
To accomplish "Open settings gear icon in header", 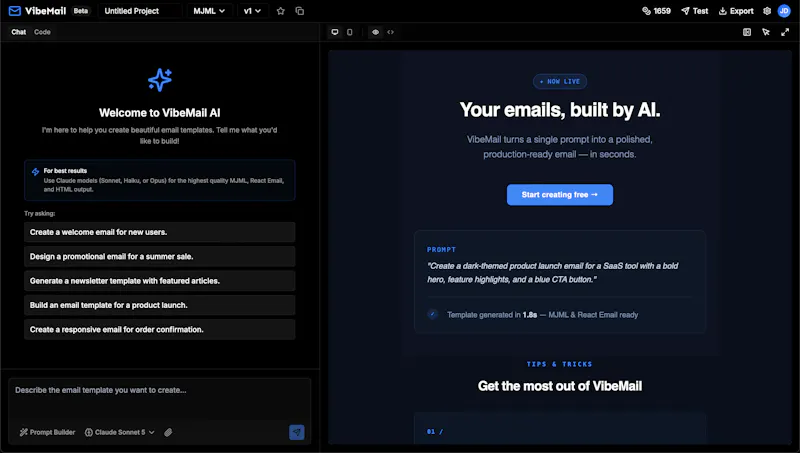I will click(x=767, y=11).
